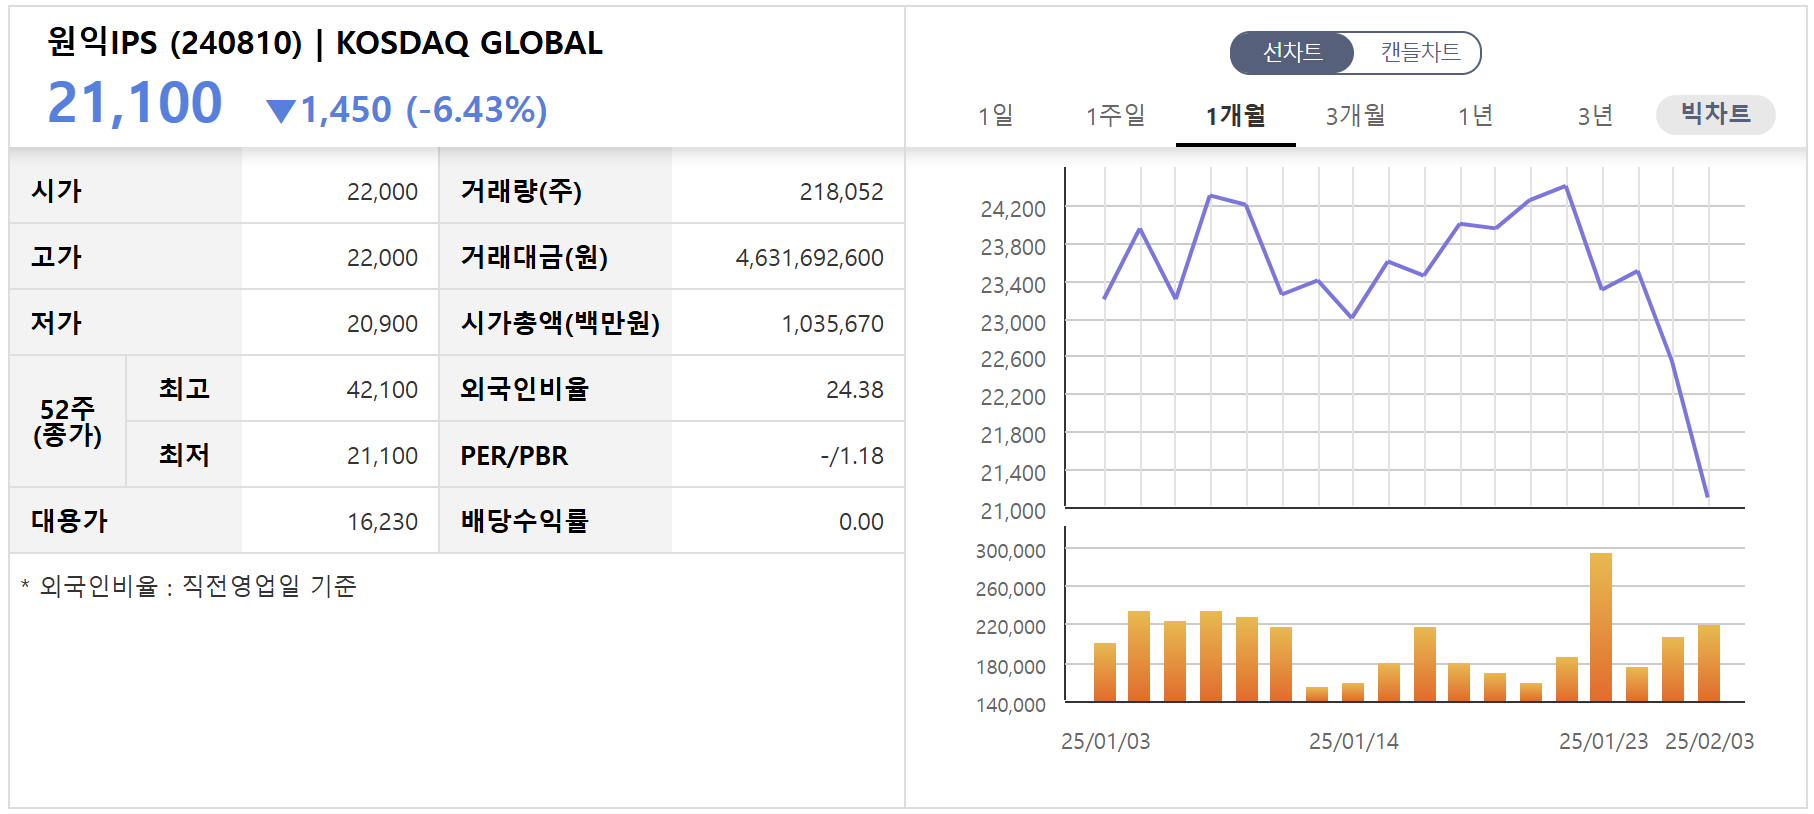Click the price line endpoint at 25/02/03
Screen dimensions: 1814x814
tap(1707, 495)
